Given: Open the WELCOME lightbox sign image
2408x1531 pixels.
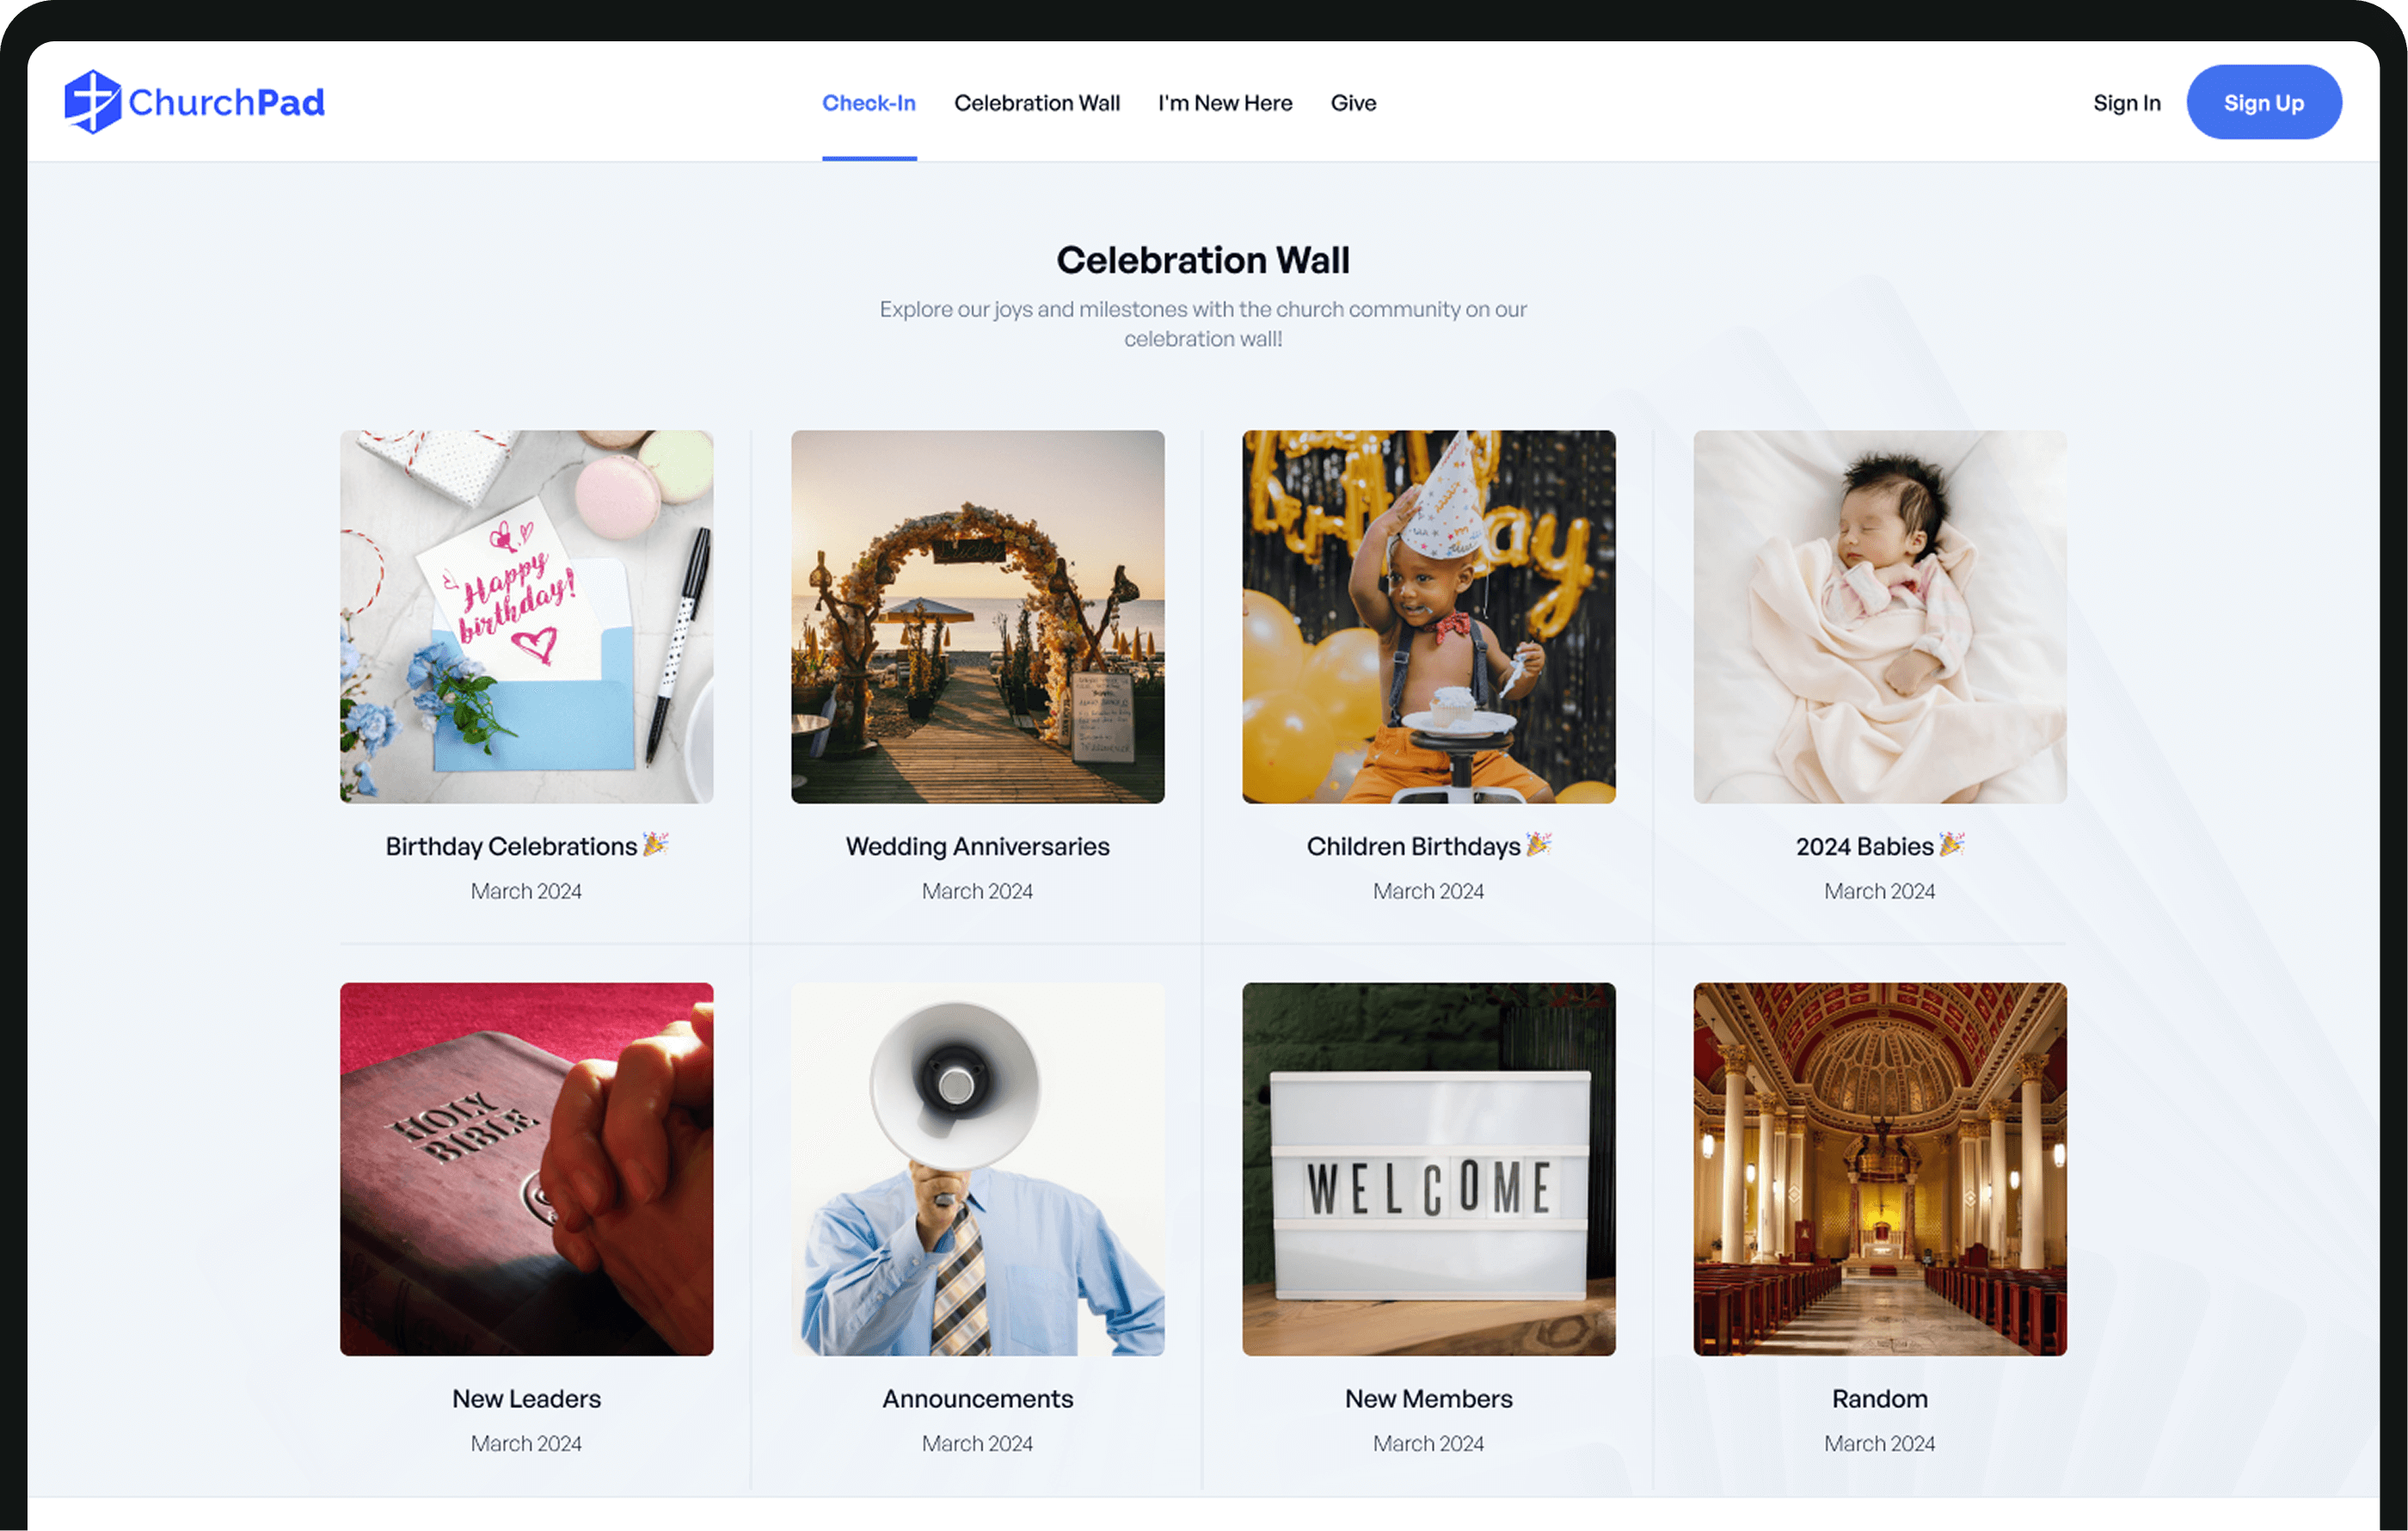Looking at the screenshot, I should click(1428, 1169).
